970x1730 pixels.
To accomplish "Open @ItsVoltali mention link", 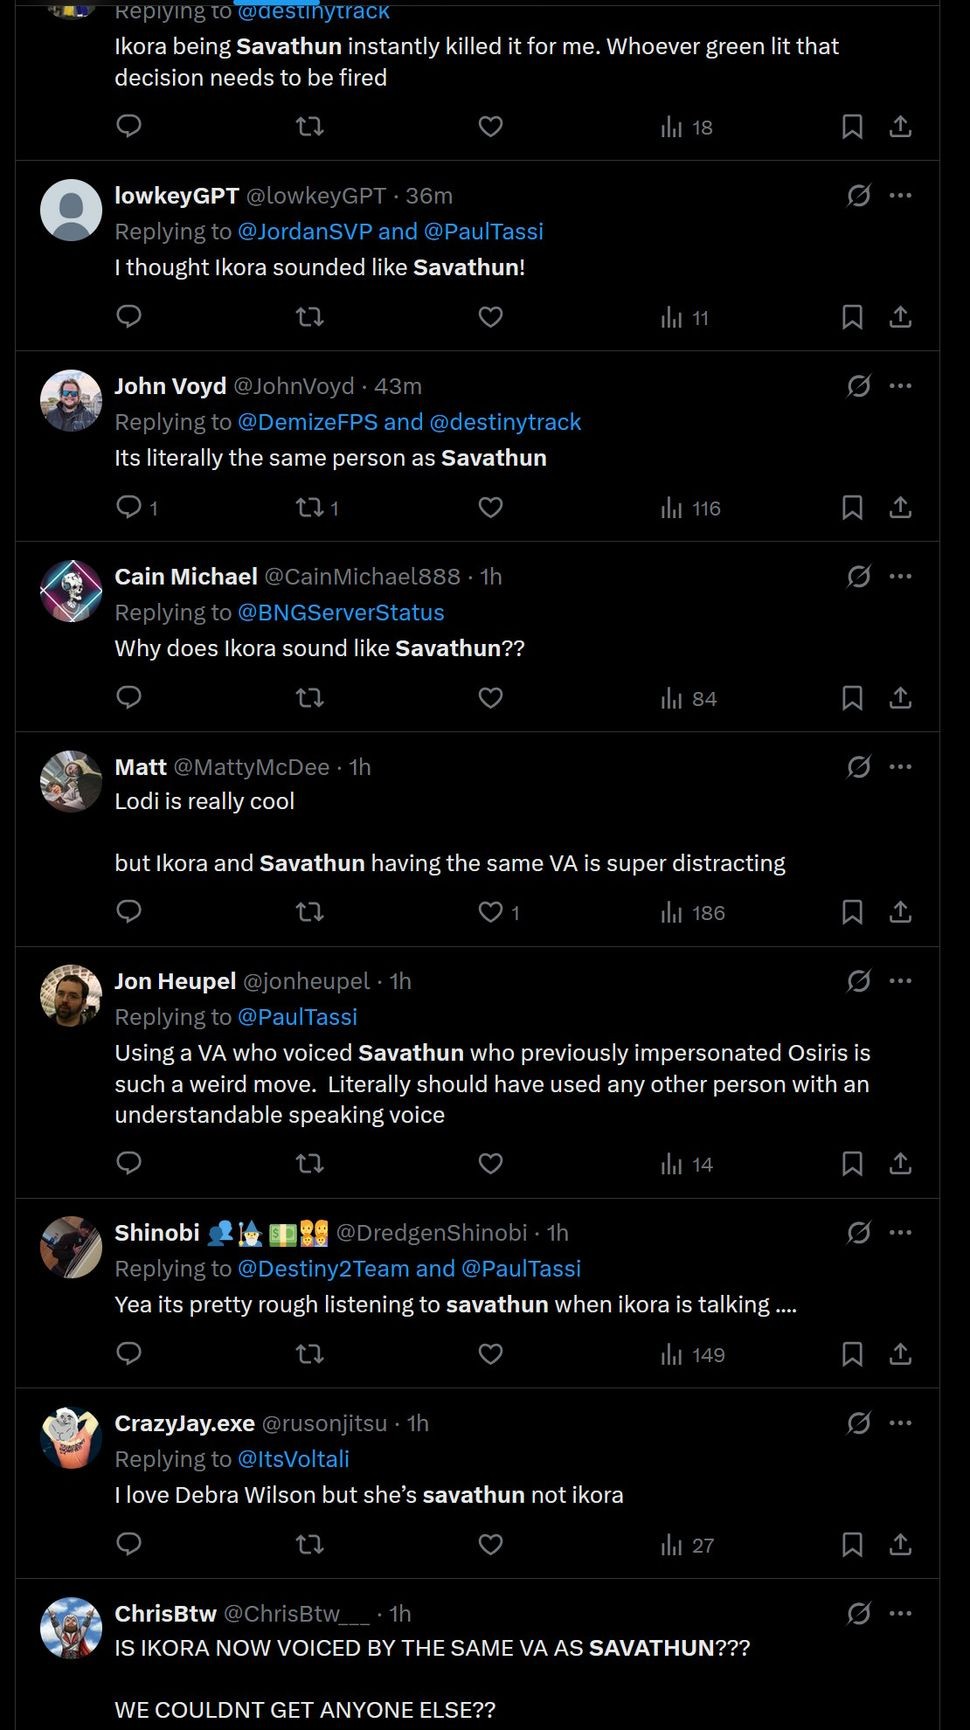I will tap(293, 1459).
